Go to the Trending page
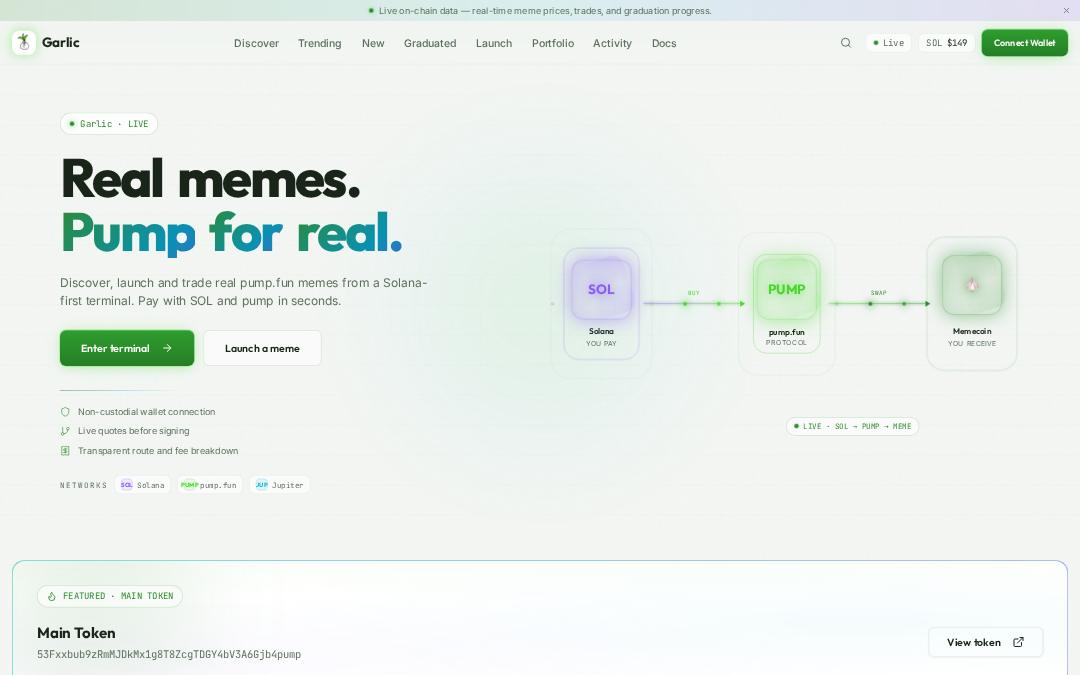The image size is (1080, 675). point(320,43)
